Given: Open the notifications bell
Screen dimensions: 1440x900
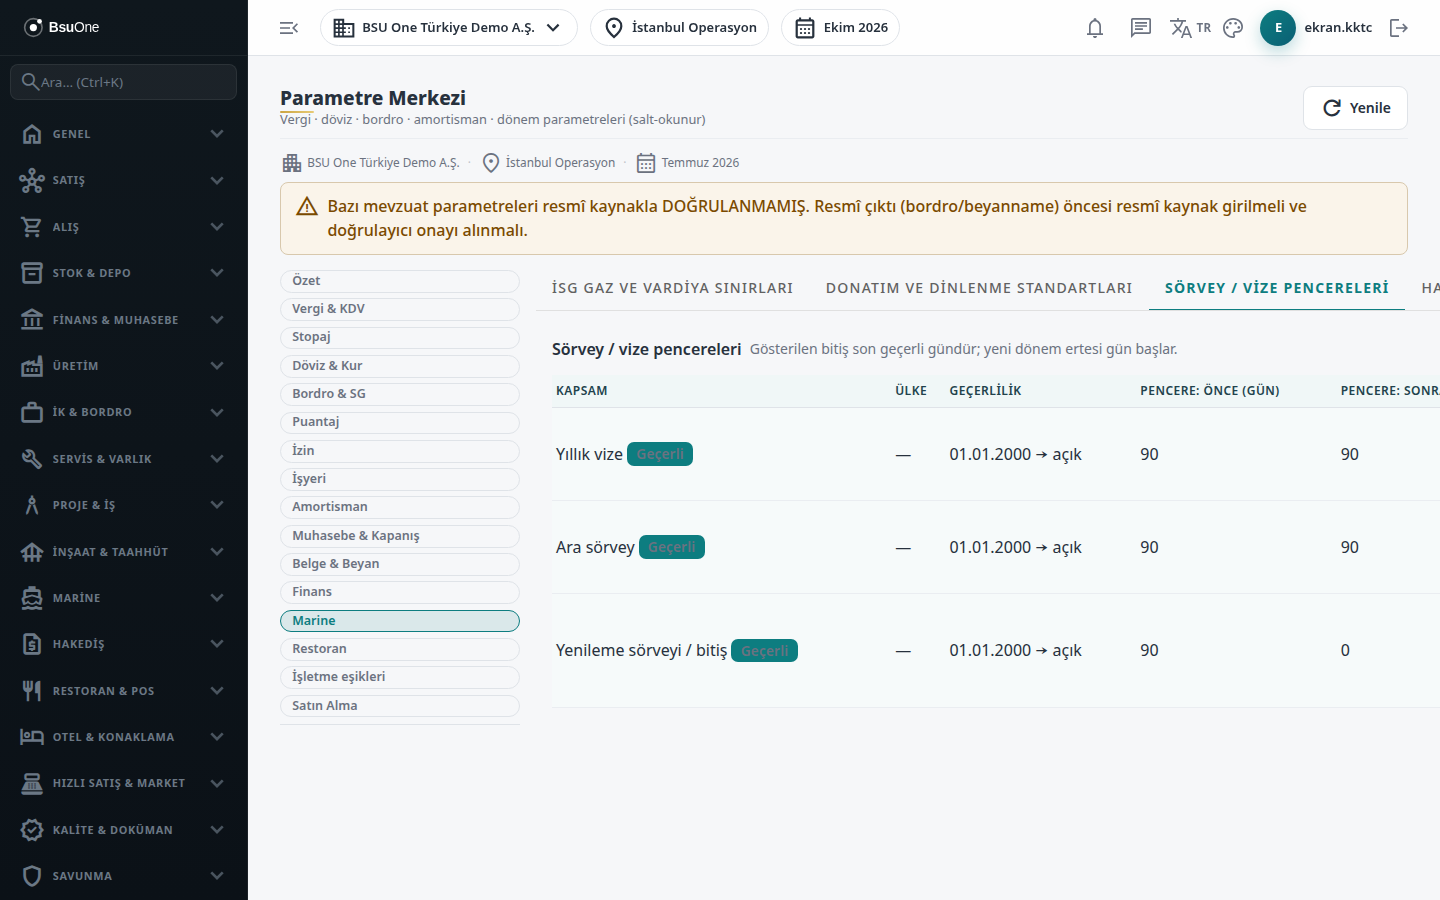Looking at the screenshot, I should click(1095, 28).
